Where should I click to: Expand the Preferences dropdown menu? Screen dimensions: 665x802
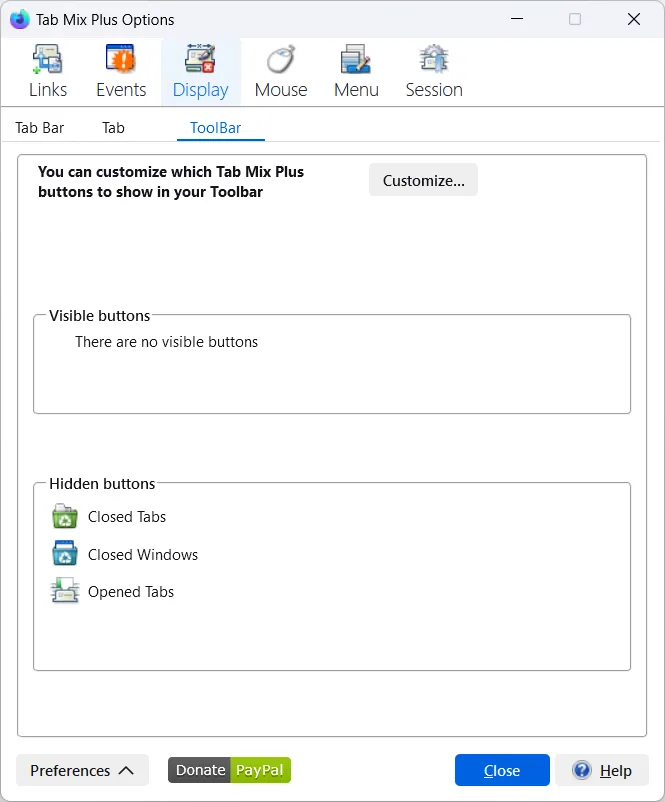(82, 770)
